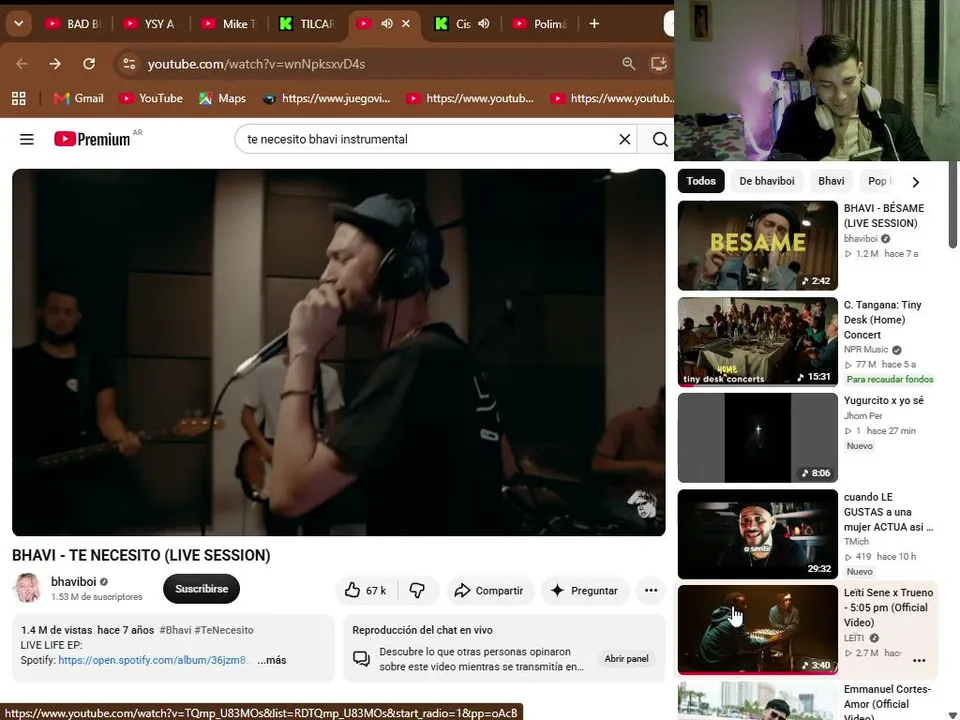
Task: Open options menu for Leïti Sene video
Action: tap(919, 661)
